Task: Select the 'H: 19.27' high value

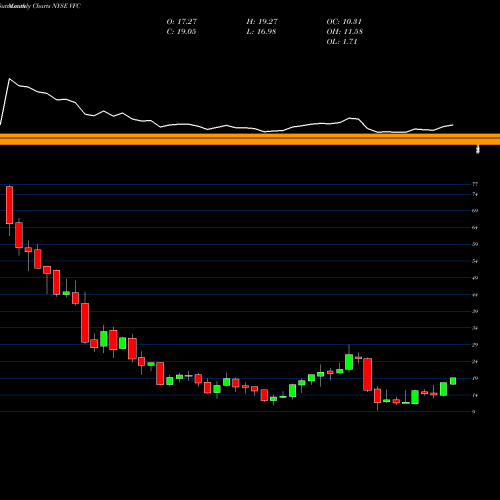Action: pos(262,22)
